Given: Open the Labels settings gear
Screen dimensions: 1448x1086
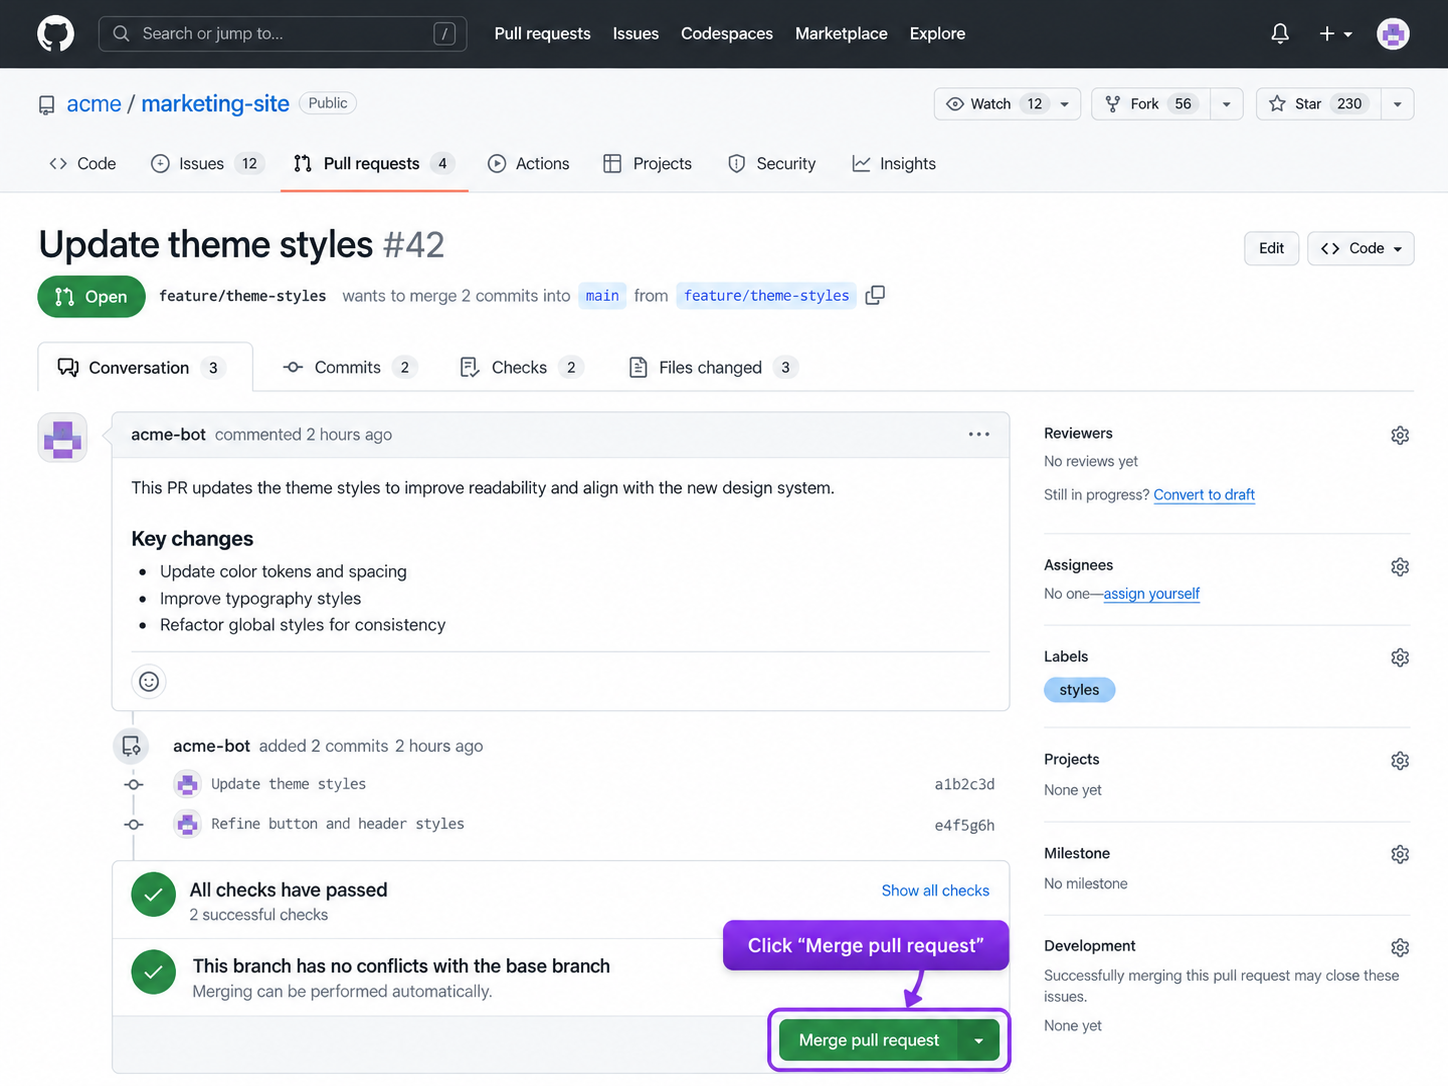Looking at the screenshot, I should 1400,657.
